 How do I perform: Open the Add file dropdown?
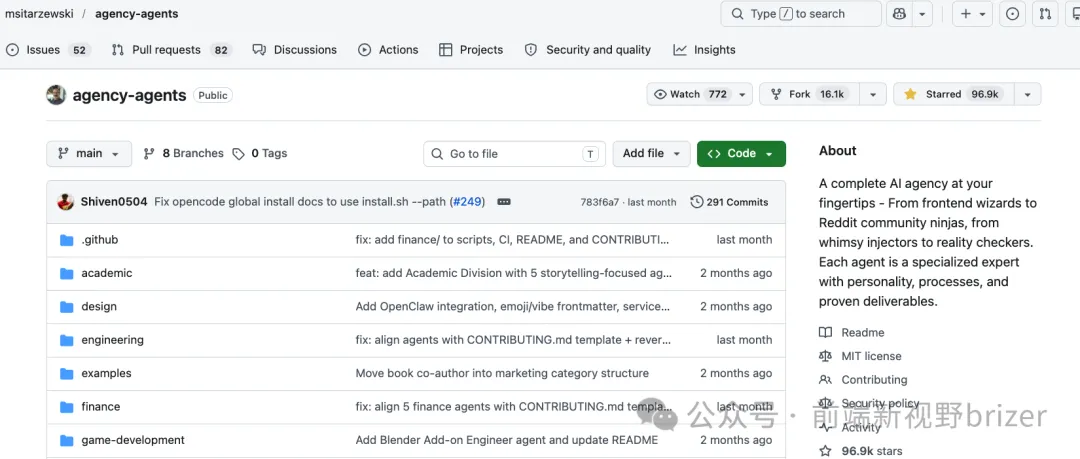click(652, 154)
